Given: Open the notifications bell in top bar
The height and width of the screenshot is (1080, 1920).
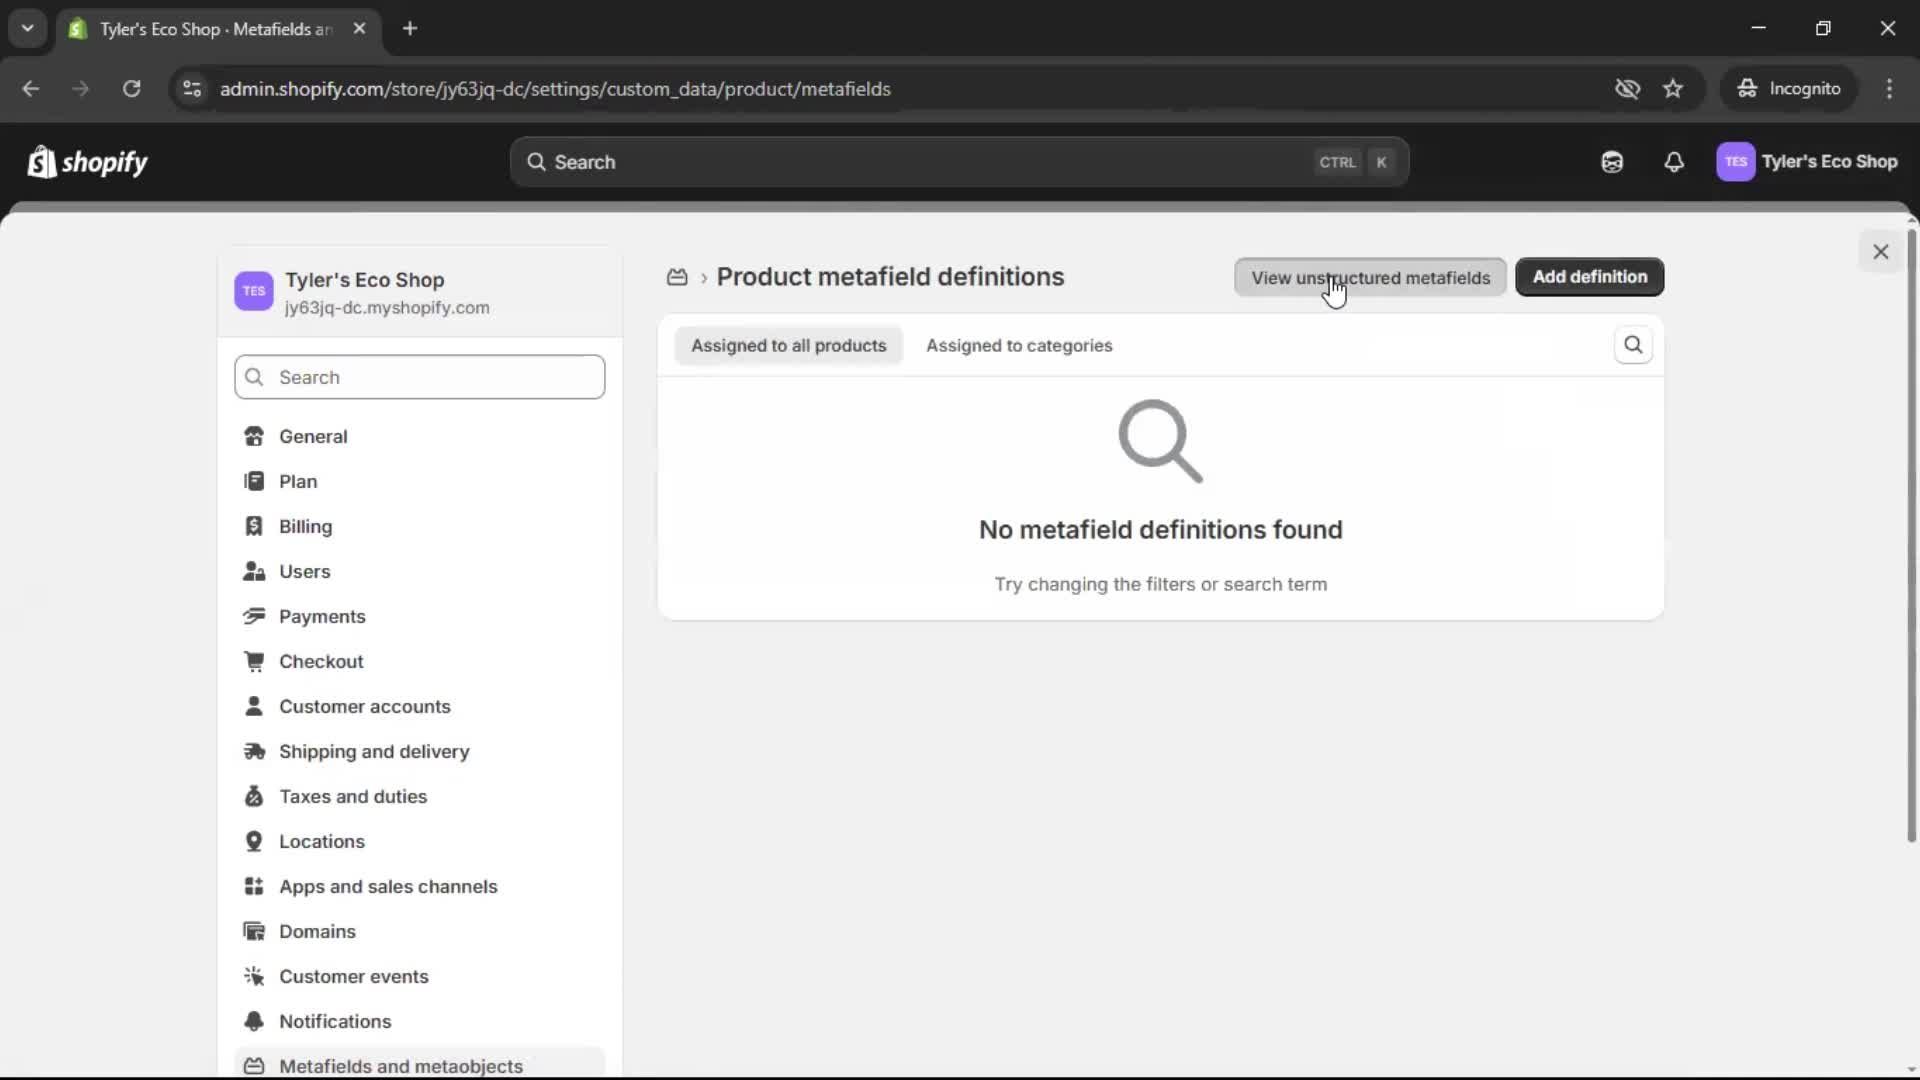Looking at the screenshot, I should (x=1674, y=162).
